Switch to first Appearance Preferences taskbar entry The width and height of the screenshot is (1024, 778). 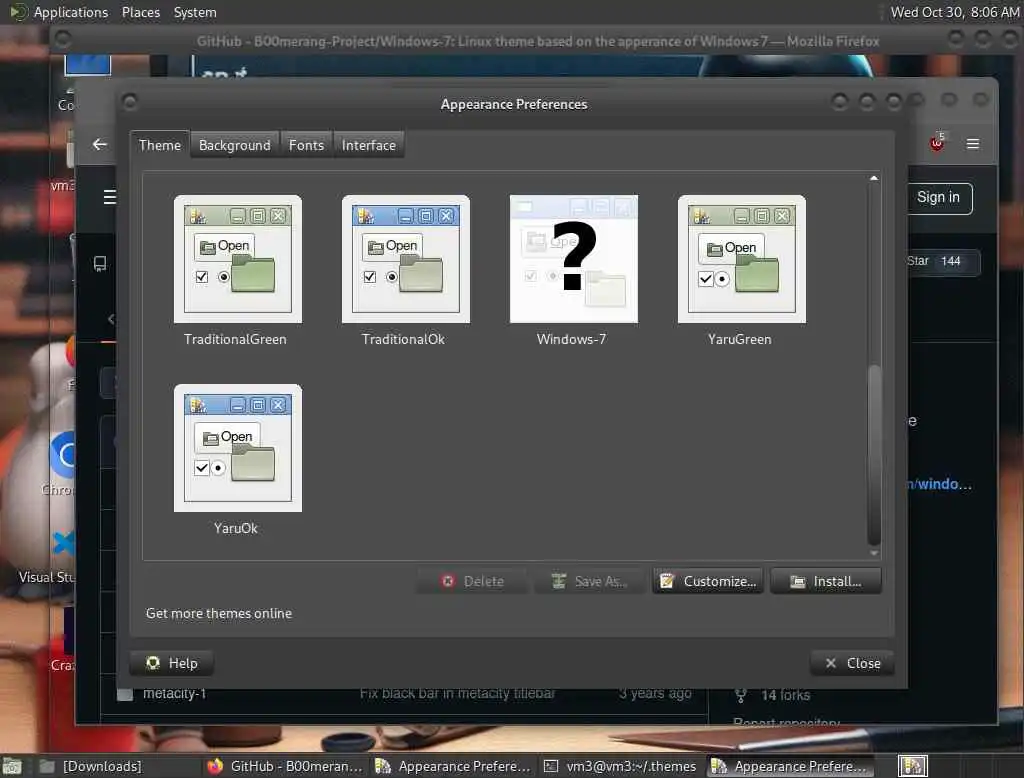[453, 766]
